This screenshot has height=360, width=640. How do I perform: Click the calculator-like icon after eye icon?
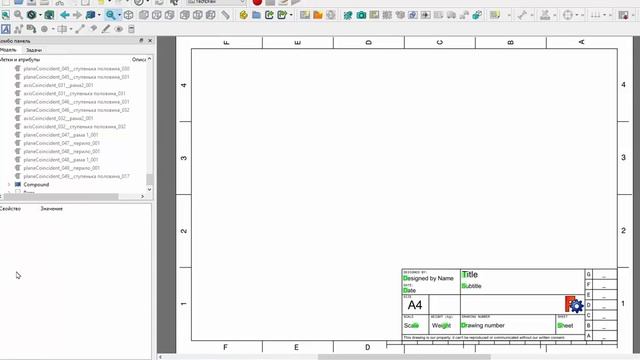tap(131, 29)
